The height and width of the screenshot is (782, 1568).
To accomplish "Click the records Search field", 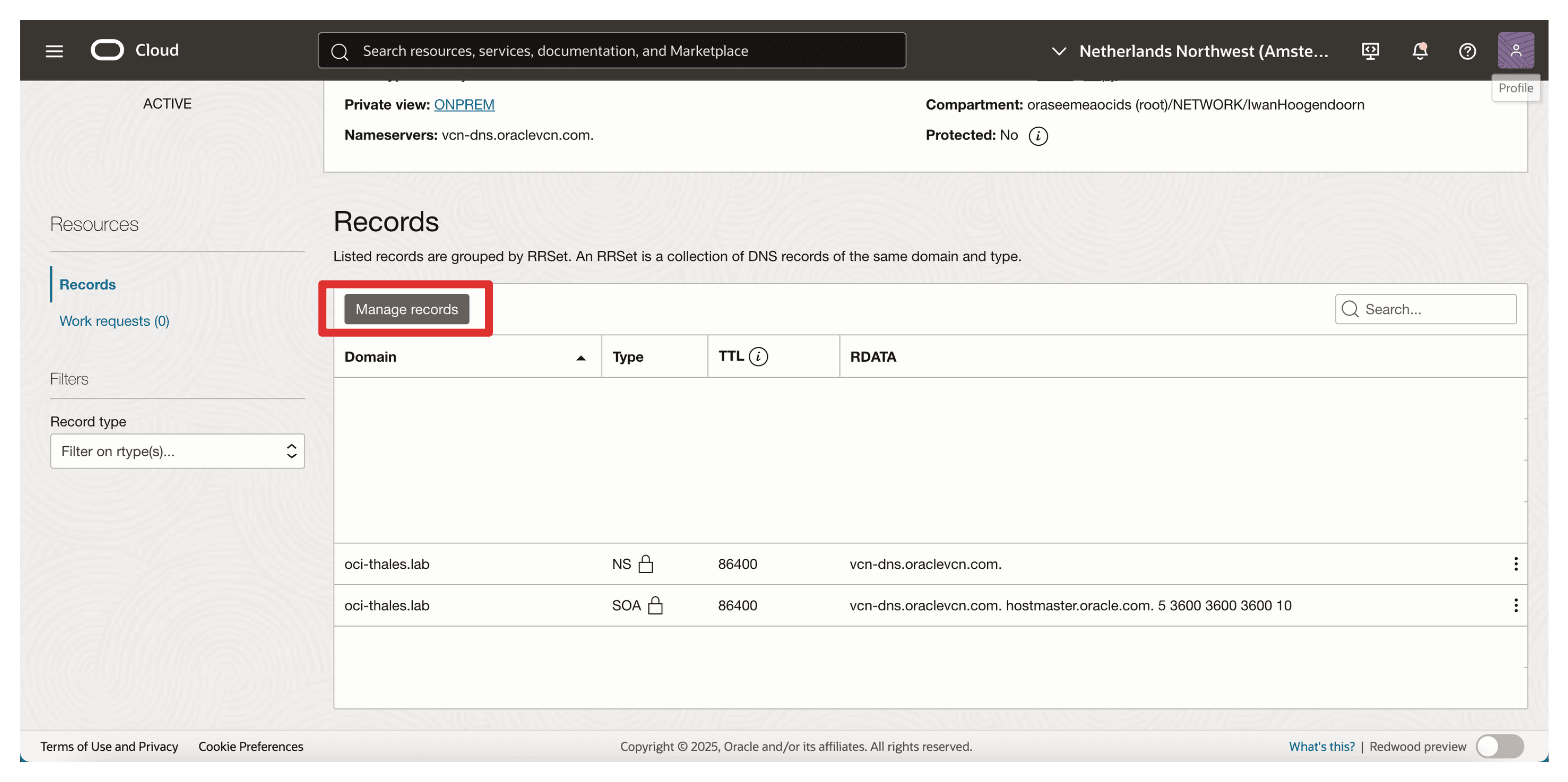I will (x=1425, y=309).
